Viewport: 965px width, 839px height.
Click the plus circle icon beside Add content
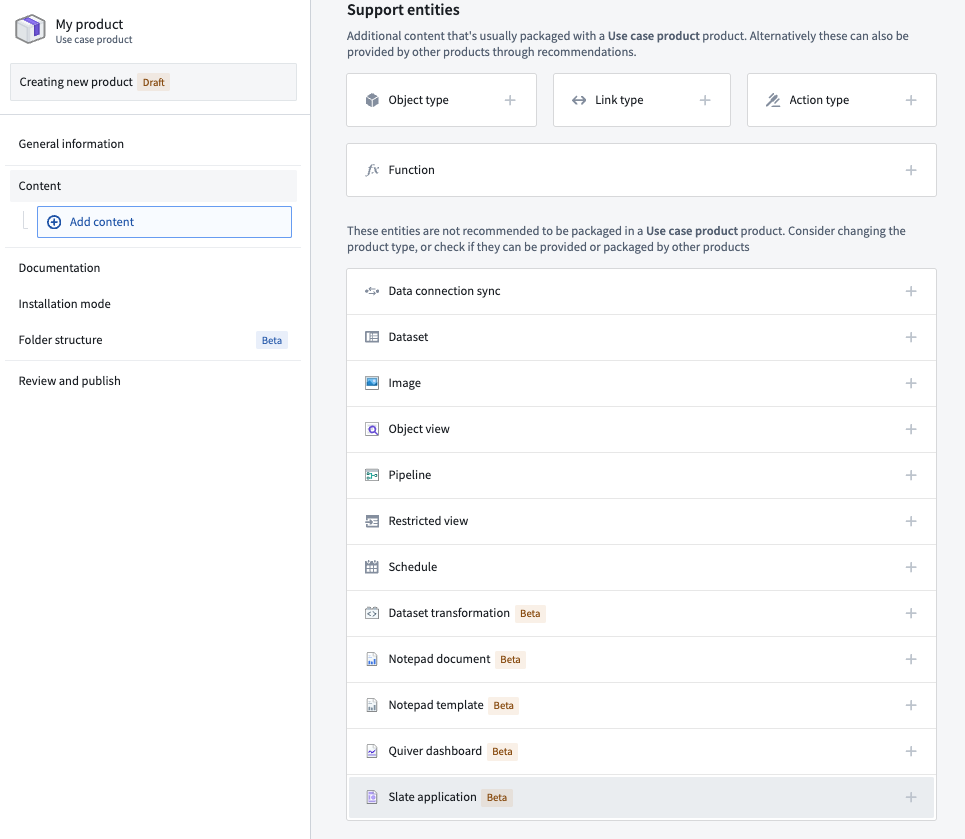pyautogui.click(x=54, y=222)
